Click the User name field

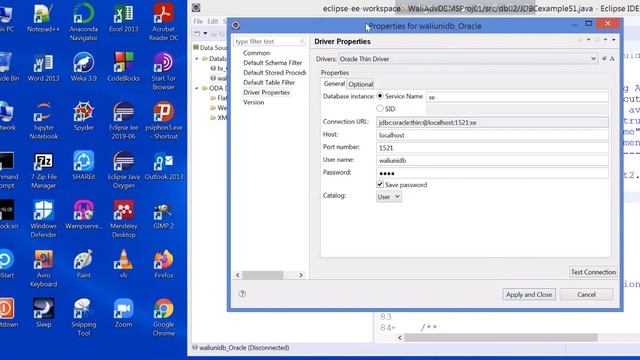click(x=492, y=160)
